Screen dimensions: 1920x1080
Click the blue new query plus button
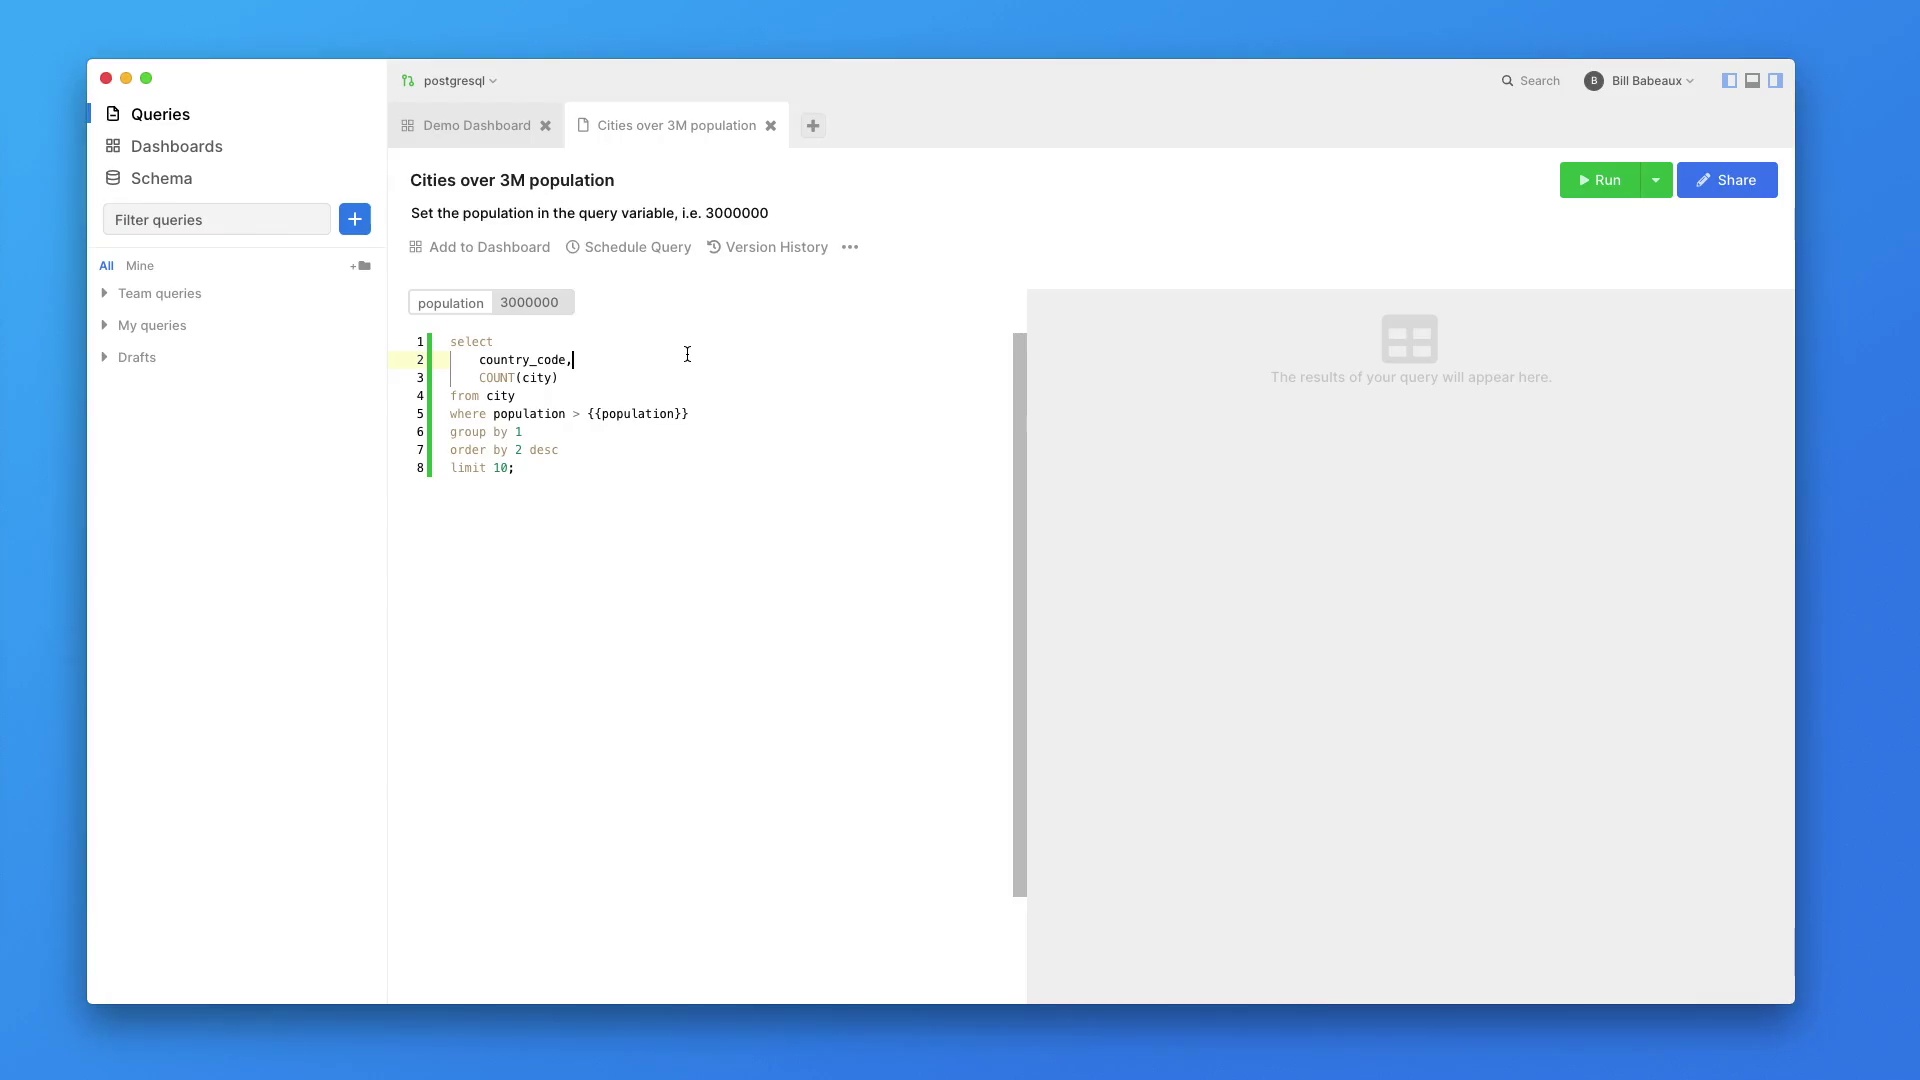[x=355, y=219]
